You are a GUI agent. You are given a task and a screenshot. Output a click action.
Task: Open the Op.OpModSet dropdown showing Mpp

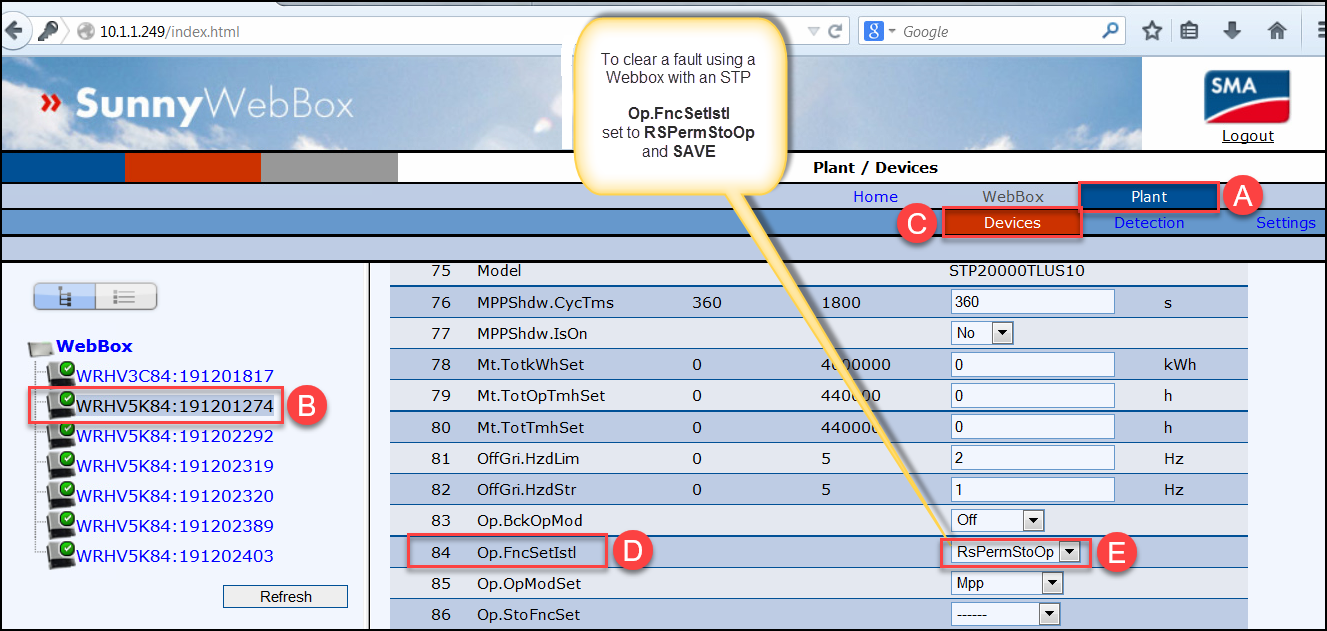pos(1052,582)
